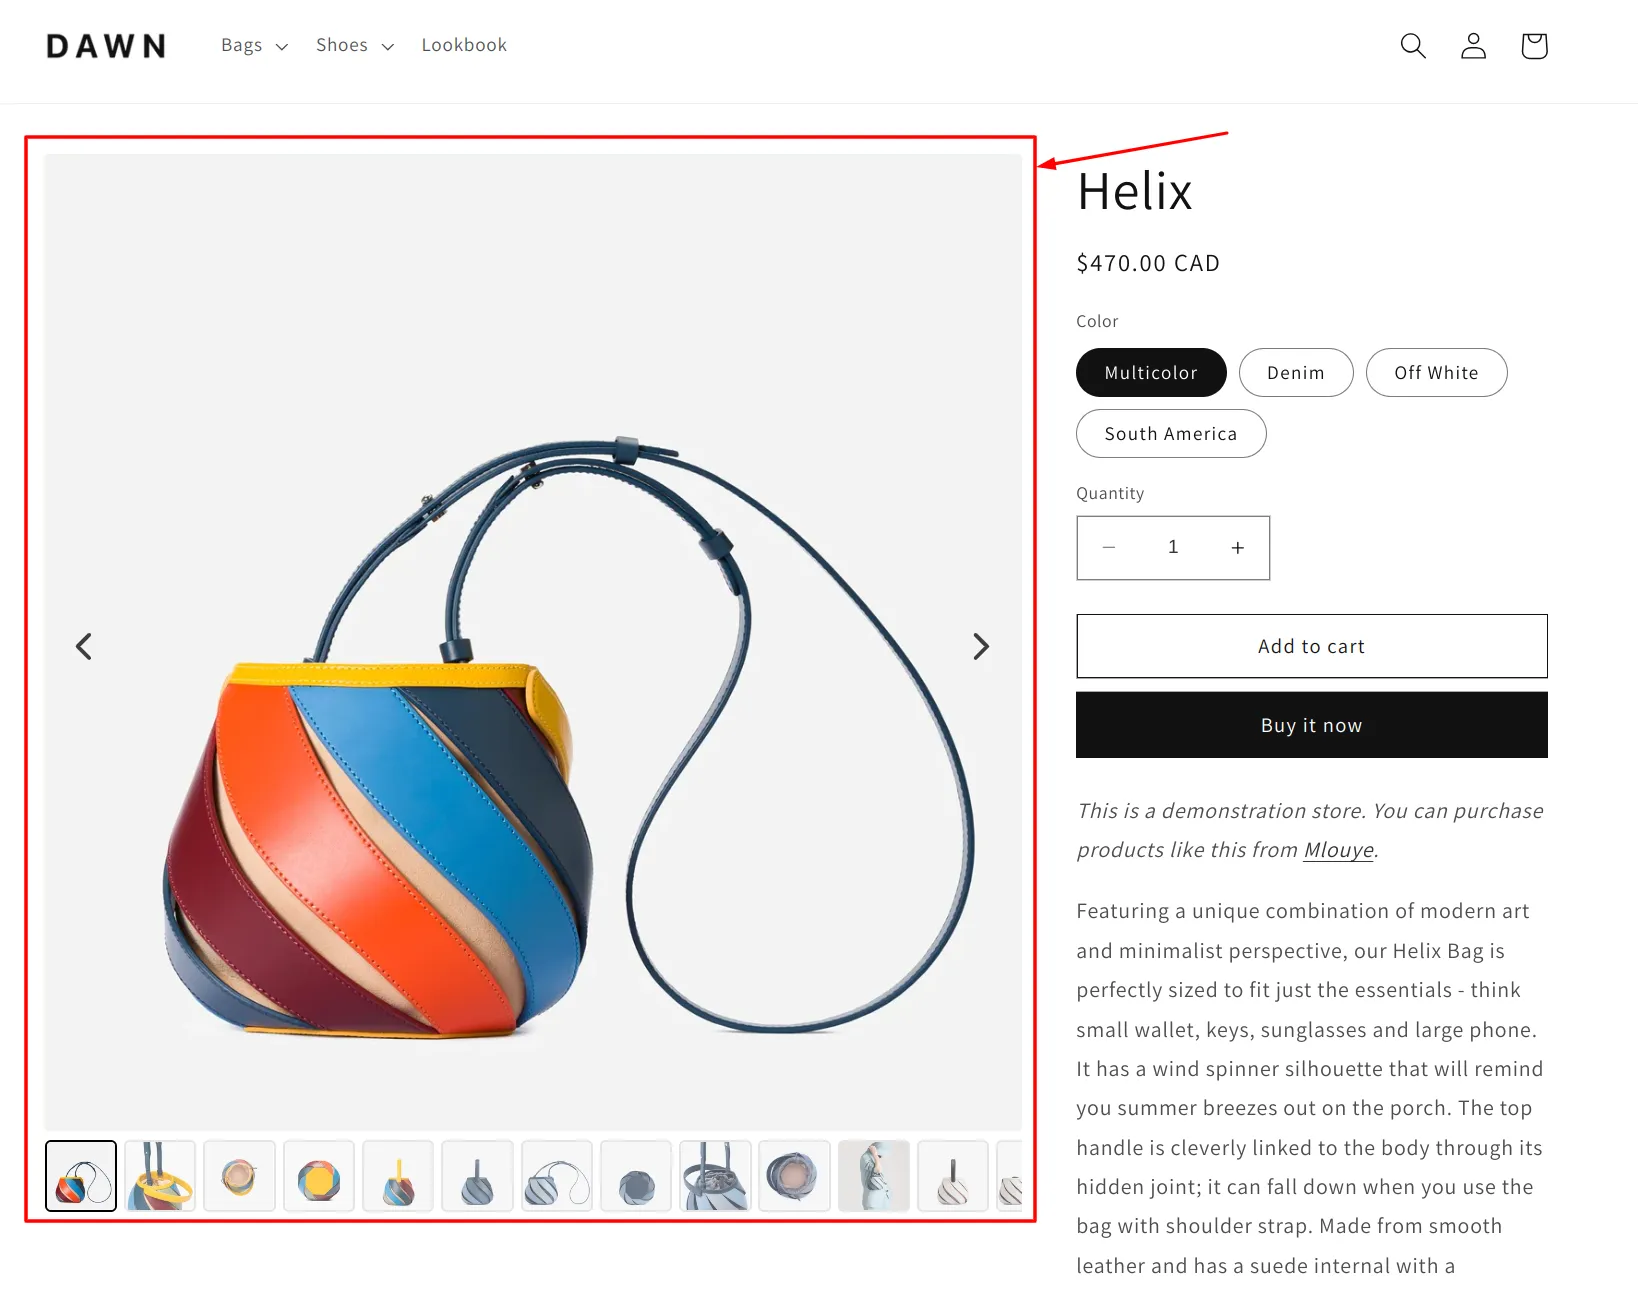Screen dimensions: 1638x1291
Task: Select the Multicolor color option
Action: pos(1151,373)
